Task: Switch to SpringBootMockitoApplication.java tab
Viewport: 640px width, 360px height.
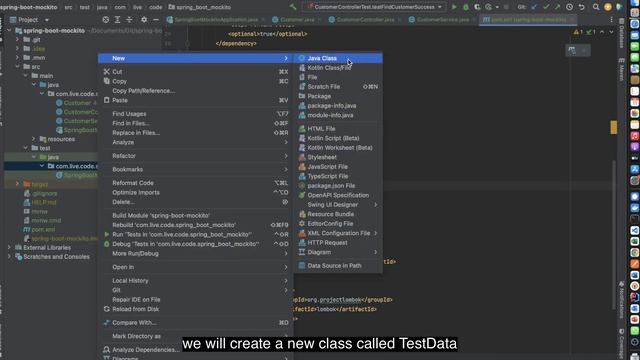Action: coord(216,20)
